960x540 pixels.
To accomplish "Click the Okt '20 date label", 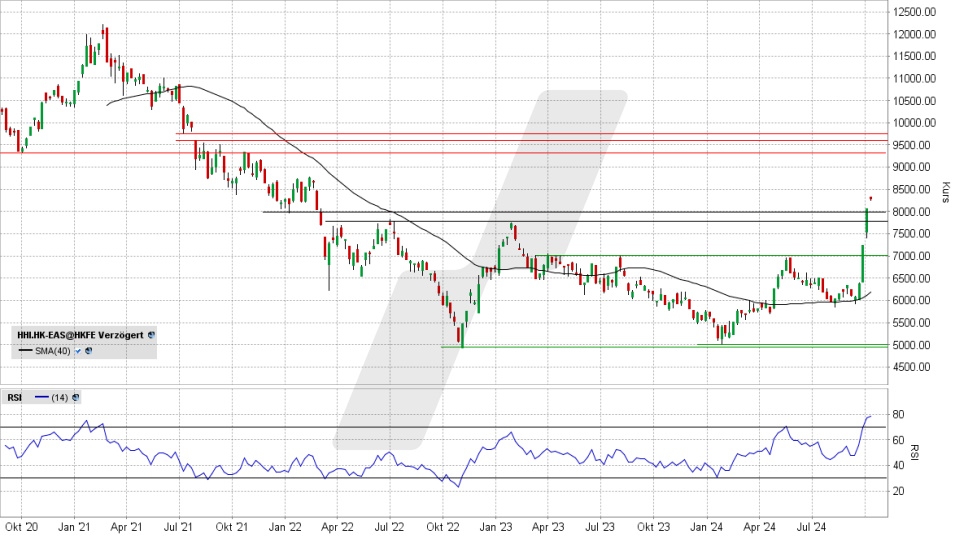I will pyautogui.click(x=21, y=527).
